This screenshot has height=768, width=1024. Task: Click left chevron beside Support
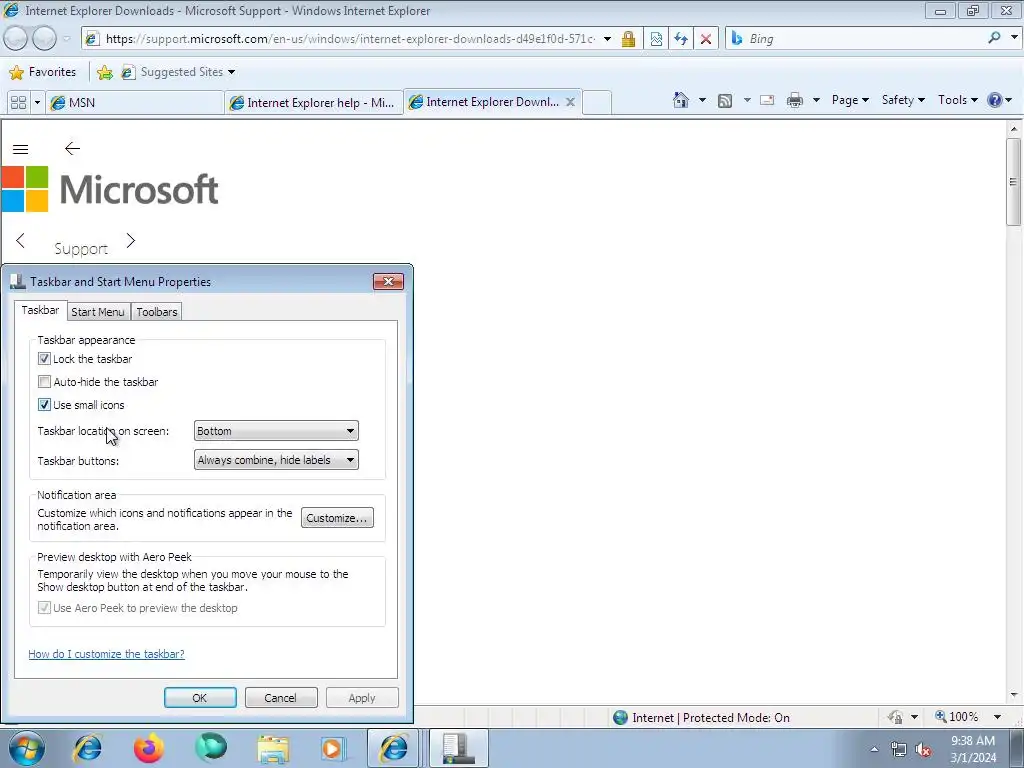(x=20, y=240)
